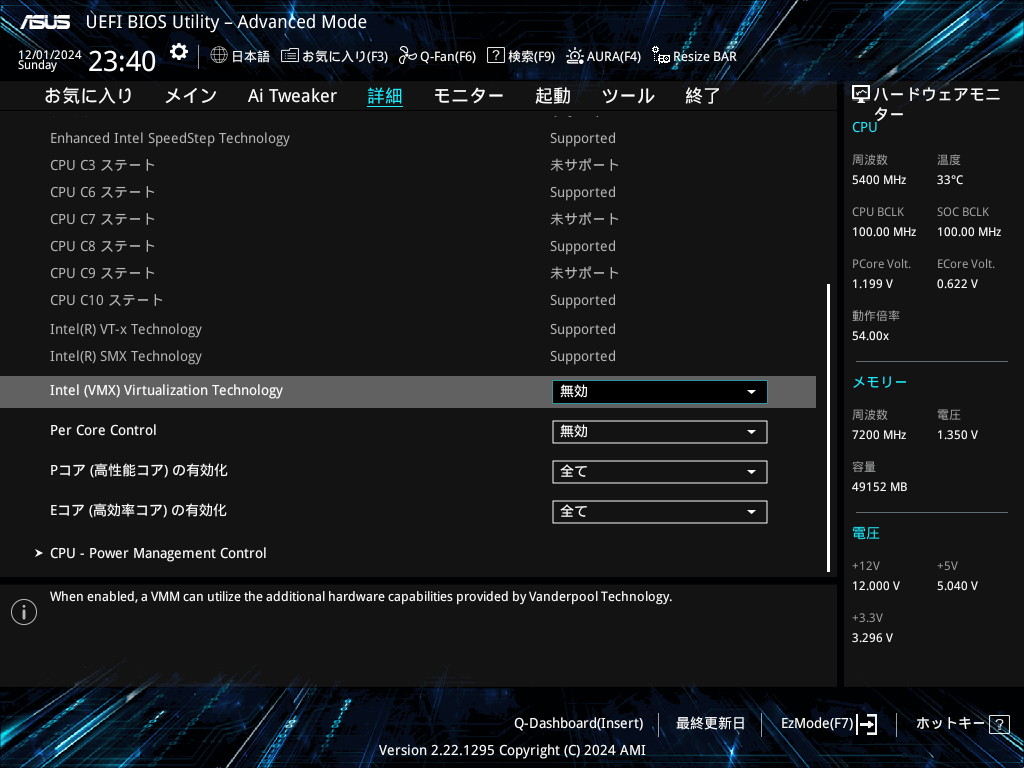Click the 12/01/2024 Sunday date
Screen dimensions: 1024x768
pyautogui.click(x=49, y=59)
